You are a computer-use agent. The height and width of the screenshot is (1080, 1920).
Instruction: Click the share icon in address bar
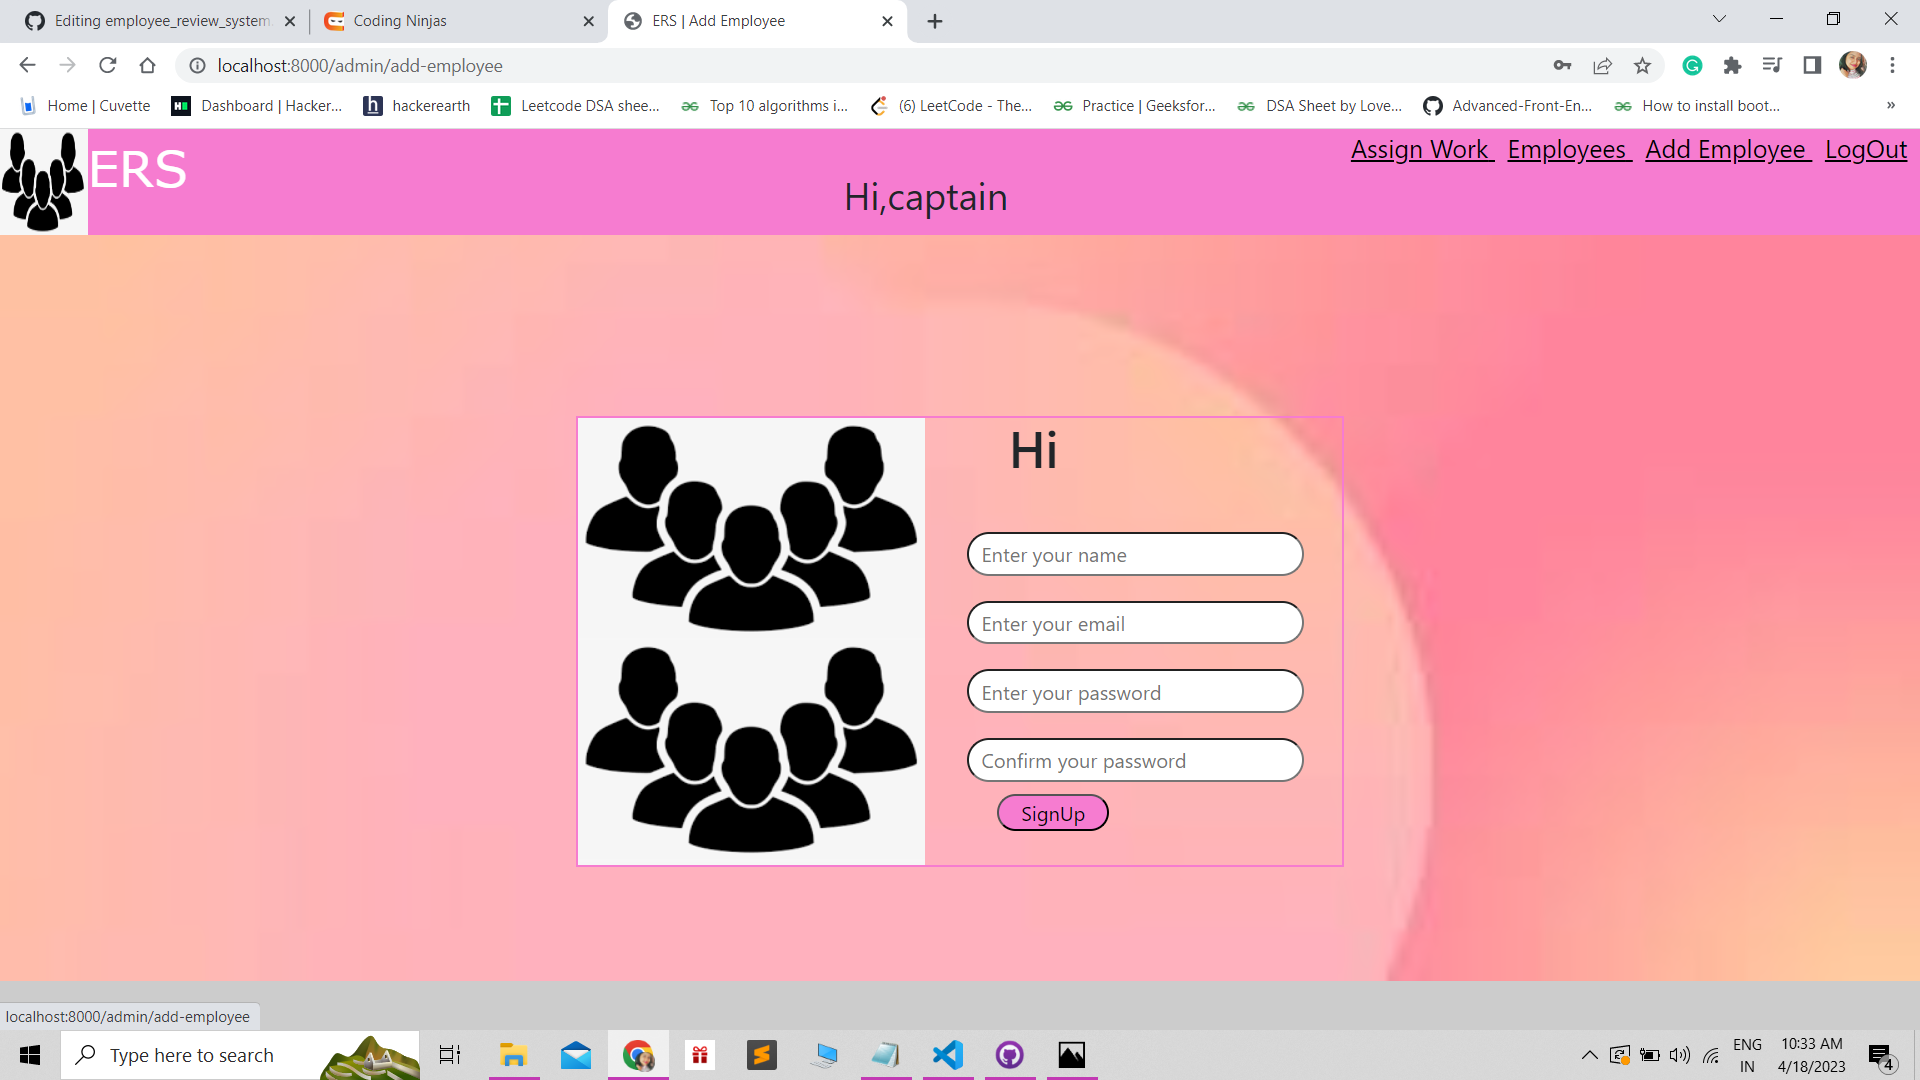(x=1602, y=65)
